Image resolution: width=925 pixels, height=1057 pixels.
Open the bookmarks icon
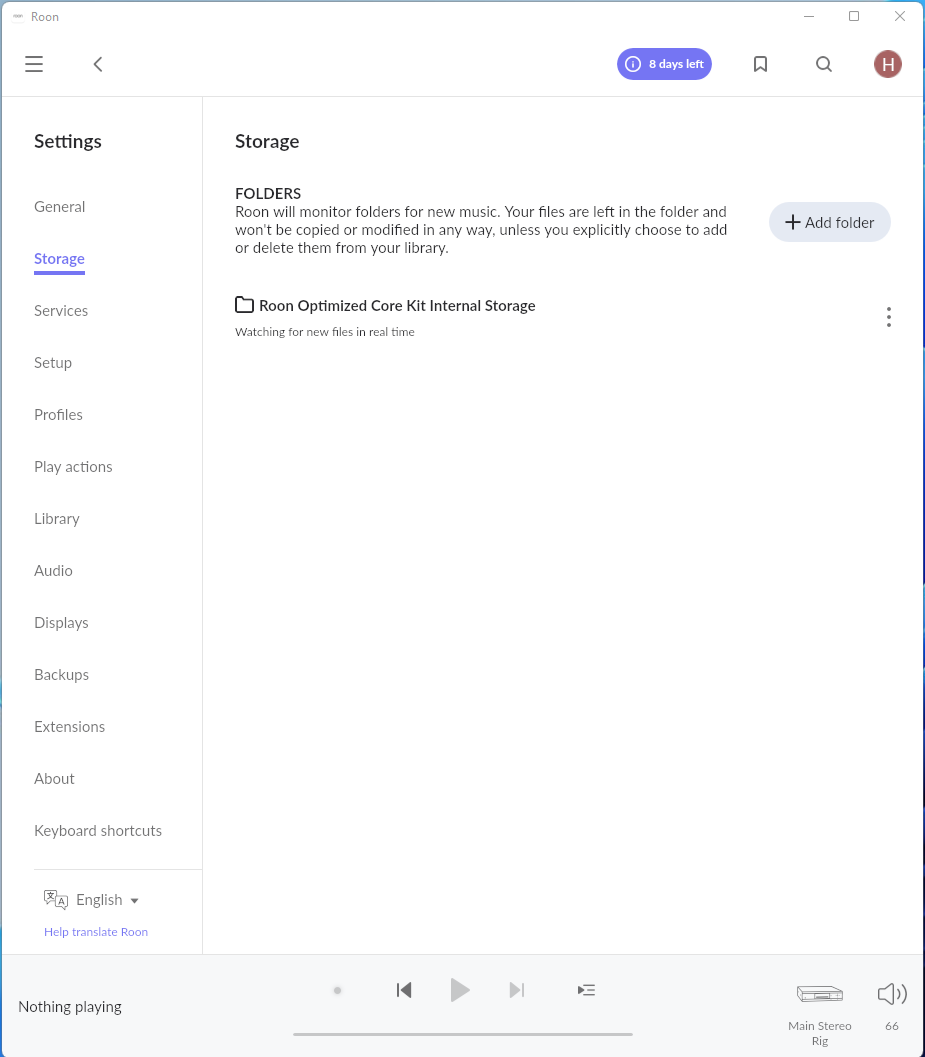tap(760, 64)
